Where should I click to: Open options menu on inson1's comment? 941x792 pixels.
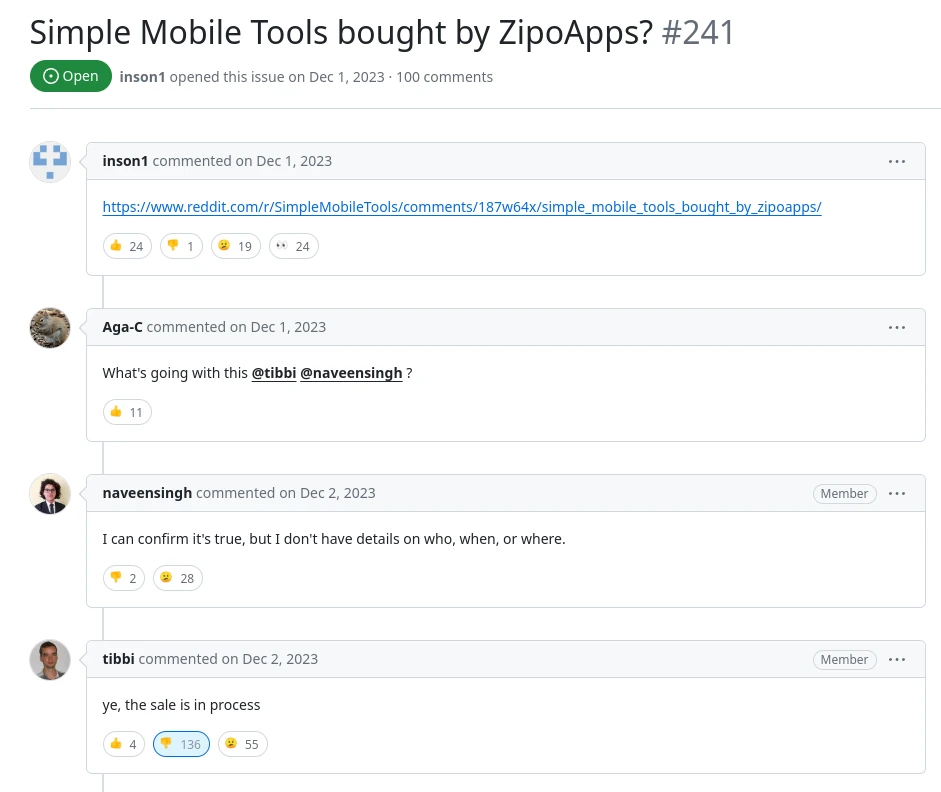point(897,161)
